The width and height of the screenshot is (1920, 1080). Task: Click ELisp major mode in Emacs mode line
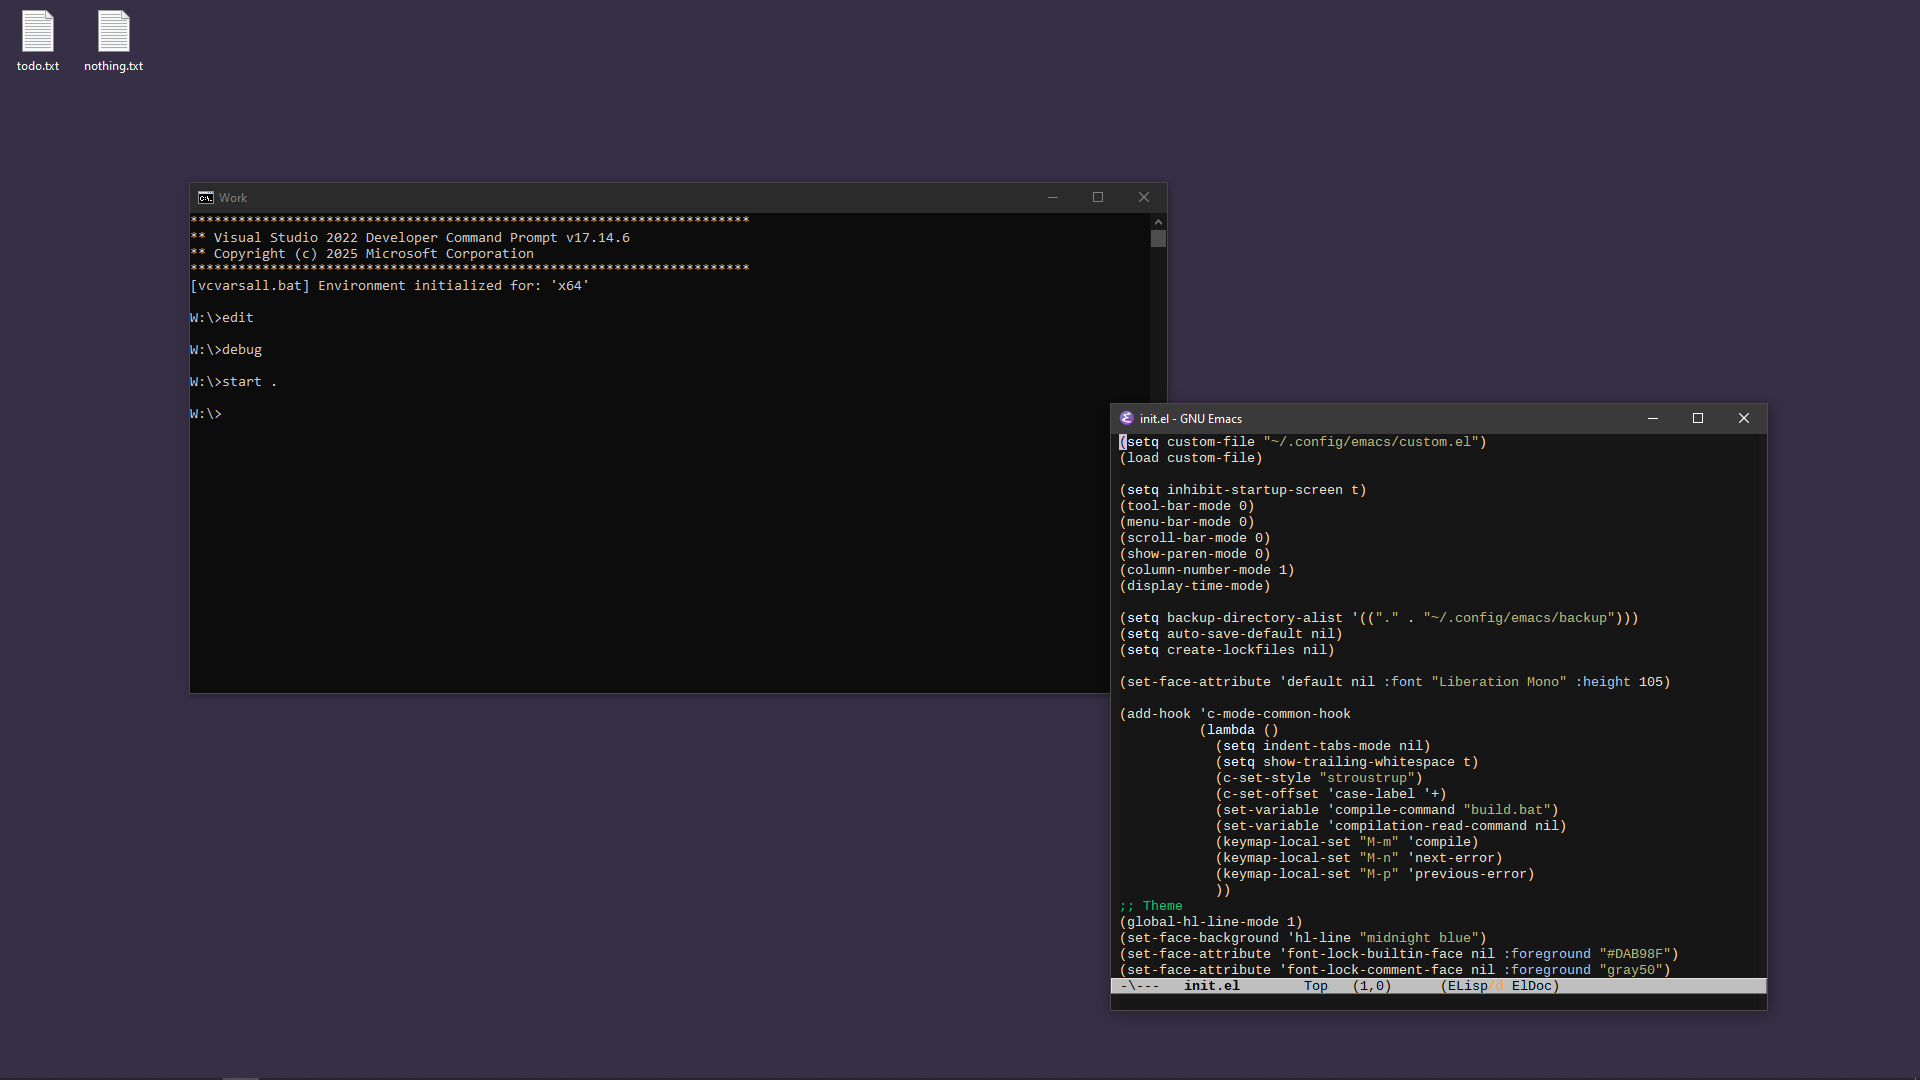1468,986
